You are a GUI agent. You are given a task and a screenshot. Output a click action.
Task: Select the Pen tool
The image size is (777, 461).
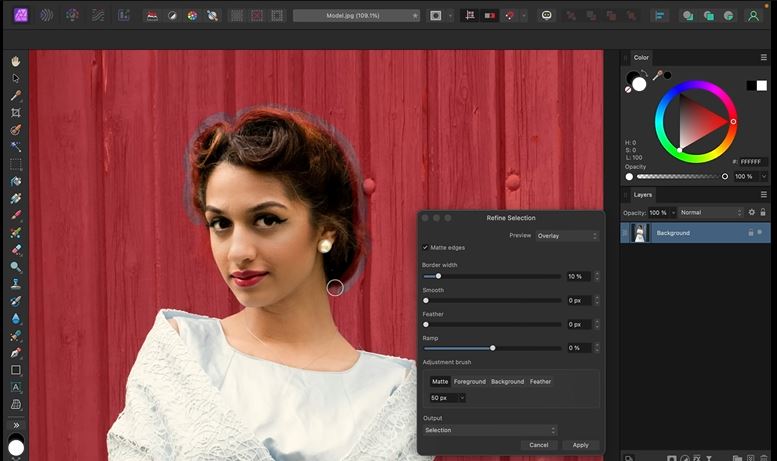point(16,353)
